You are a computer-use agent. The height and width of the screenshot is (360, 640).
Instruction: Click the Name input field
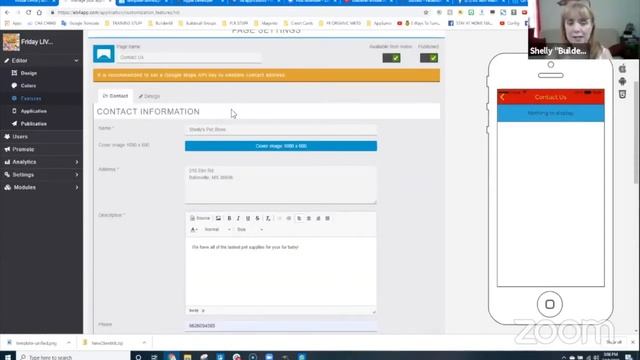click(281, 129)
